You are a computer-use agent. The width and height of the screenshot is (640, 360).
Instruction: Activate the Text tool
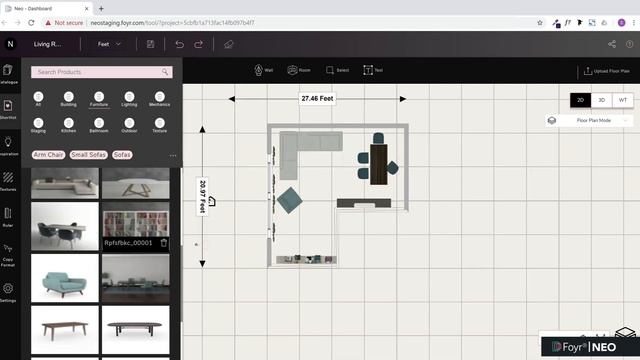[x=373, y=70]
